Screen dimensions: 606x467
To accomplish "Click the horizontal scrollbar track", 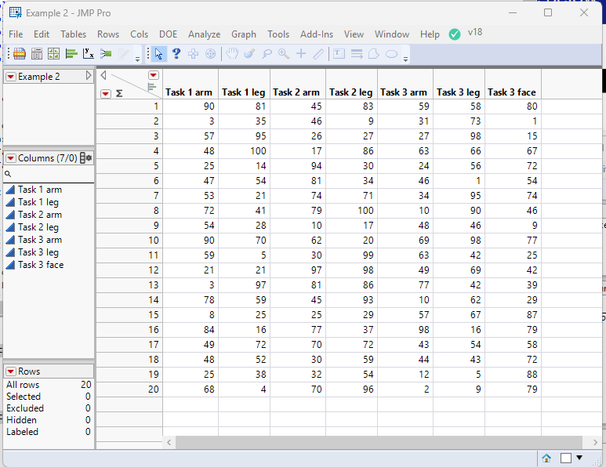I will click(379, 442).
